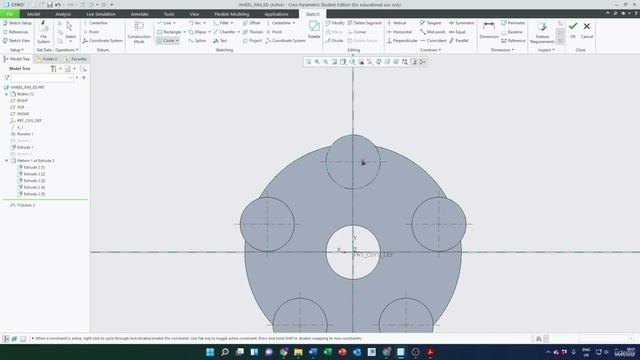Select Revolve 1 in model tree
The height and width of the screenshot is (360, 640).
[22, 134]
